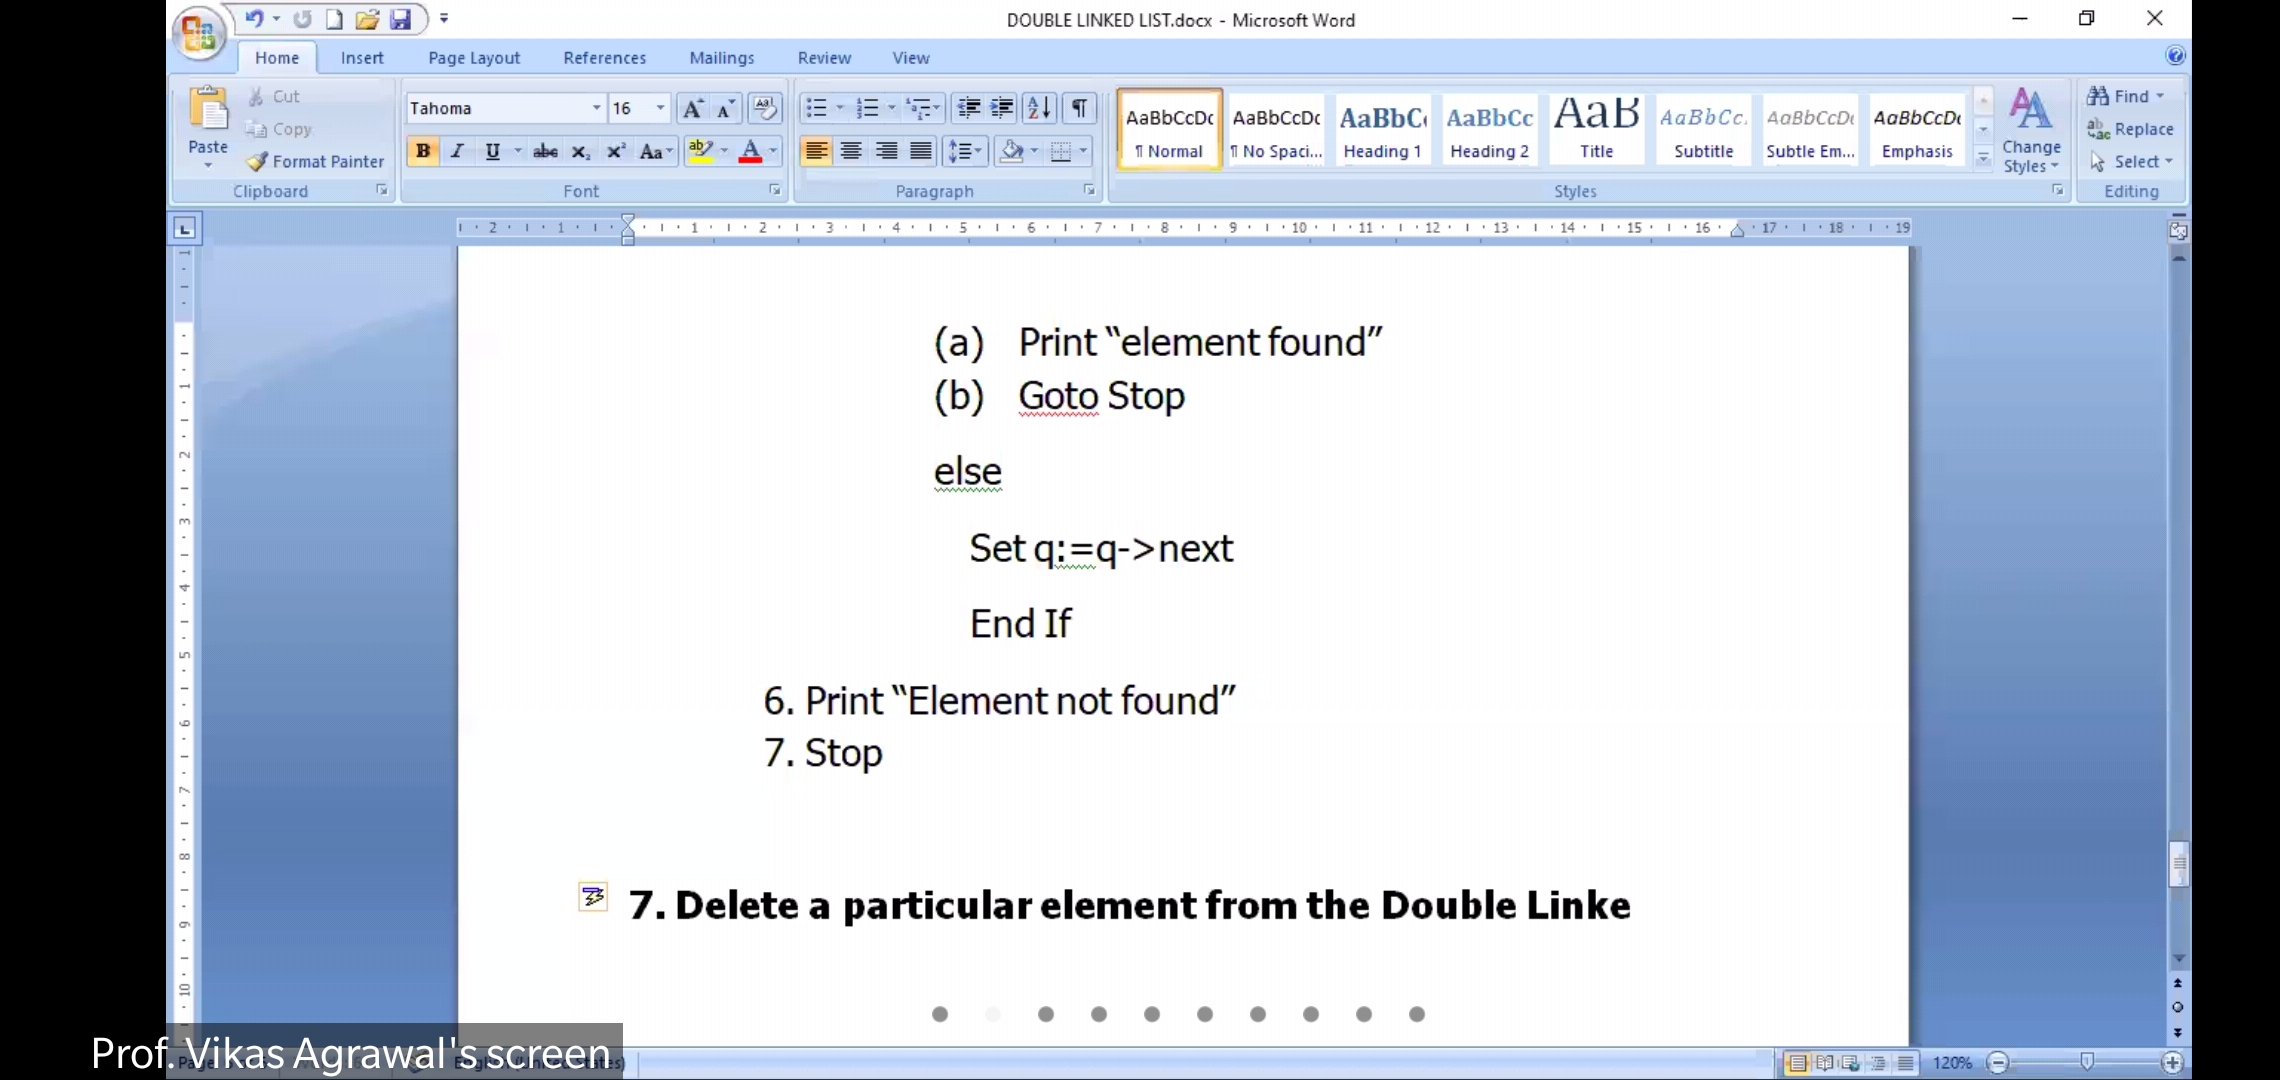Switch to the Page Layout tab
The image size is (2280, 1080).
pos(473,58)
